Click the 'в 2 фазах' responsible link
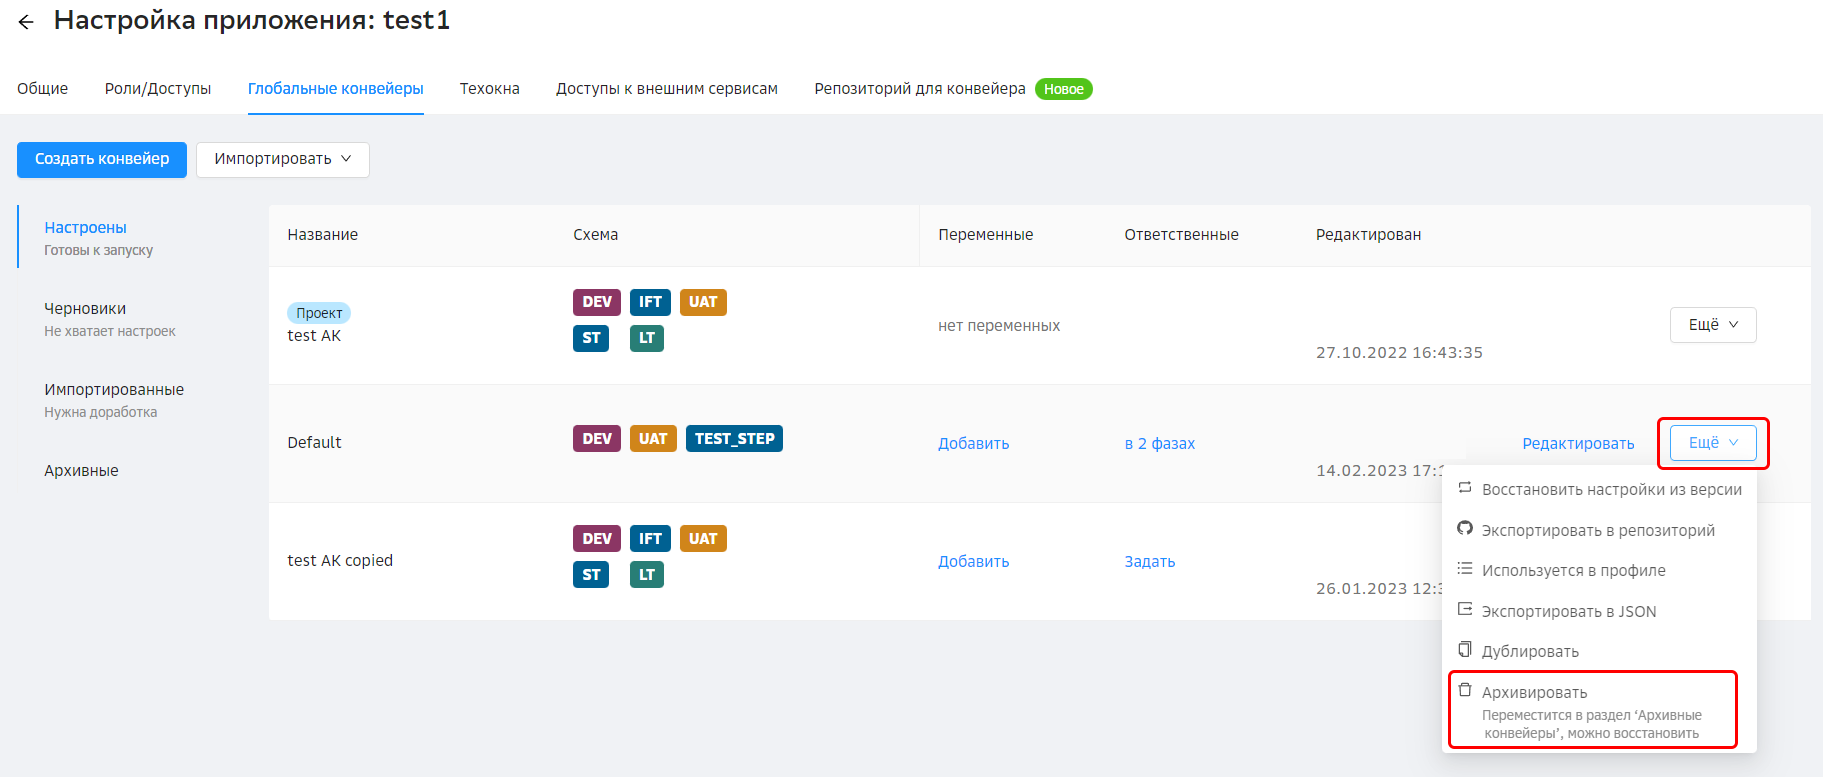1823x777 pixels. click(x=1159, y=444)
